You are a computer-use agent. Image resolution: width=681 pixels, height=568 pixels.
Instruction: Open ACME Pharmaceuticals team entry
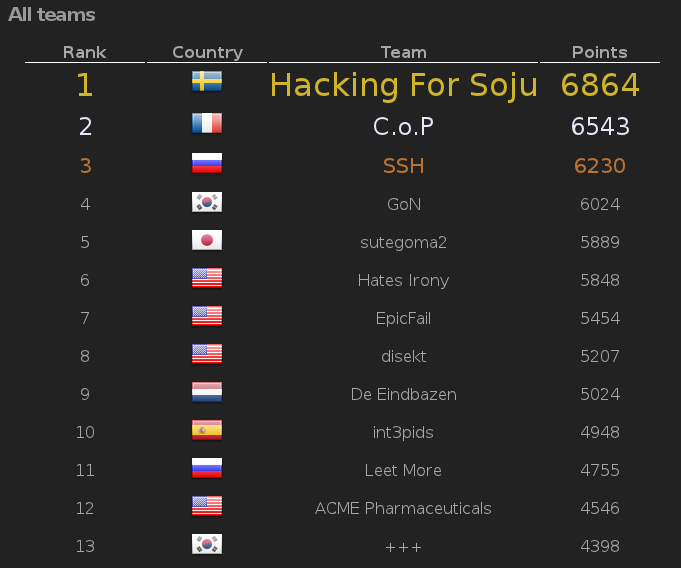pos(403,508)
